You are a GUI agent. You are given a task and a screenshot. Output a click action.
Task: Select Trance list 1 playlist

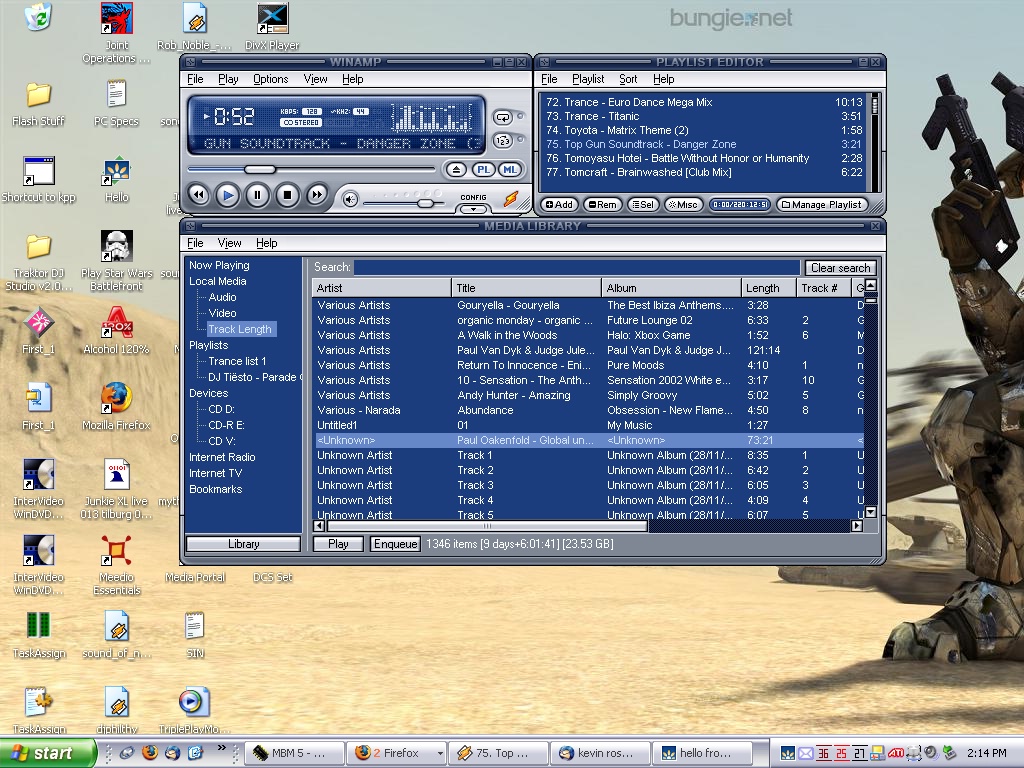[x=237, y=361]
